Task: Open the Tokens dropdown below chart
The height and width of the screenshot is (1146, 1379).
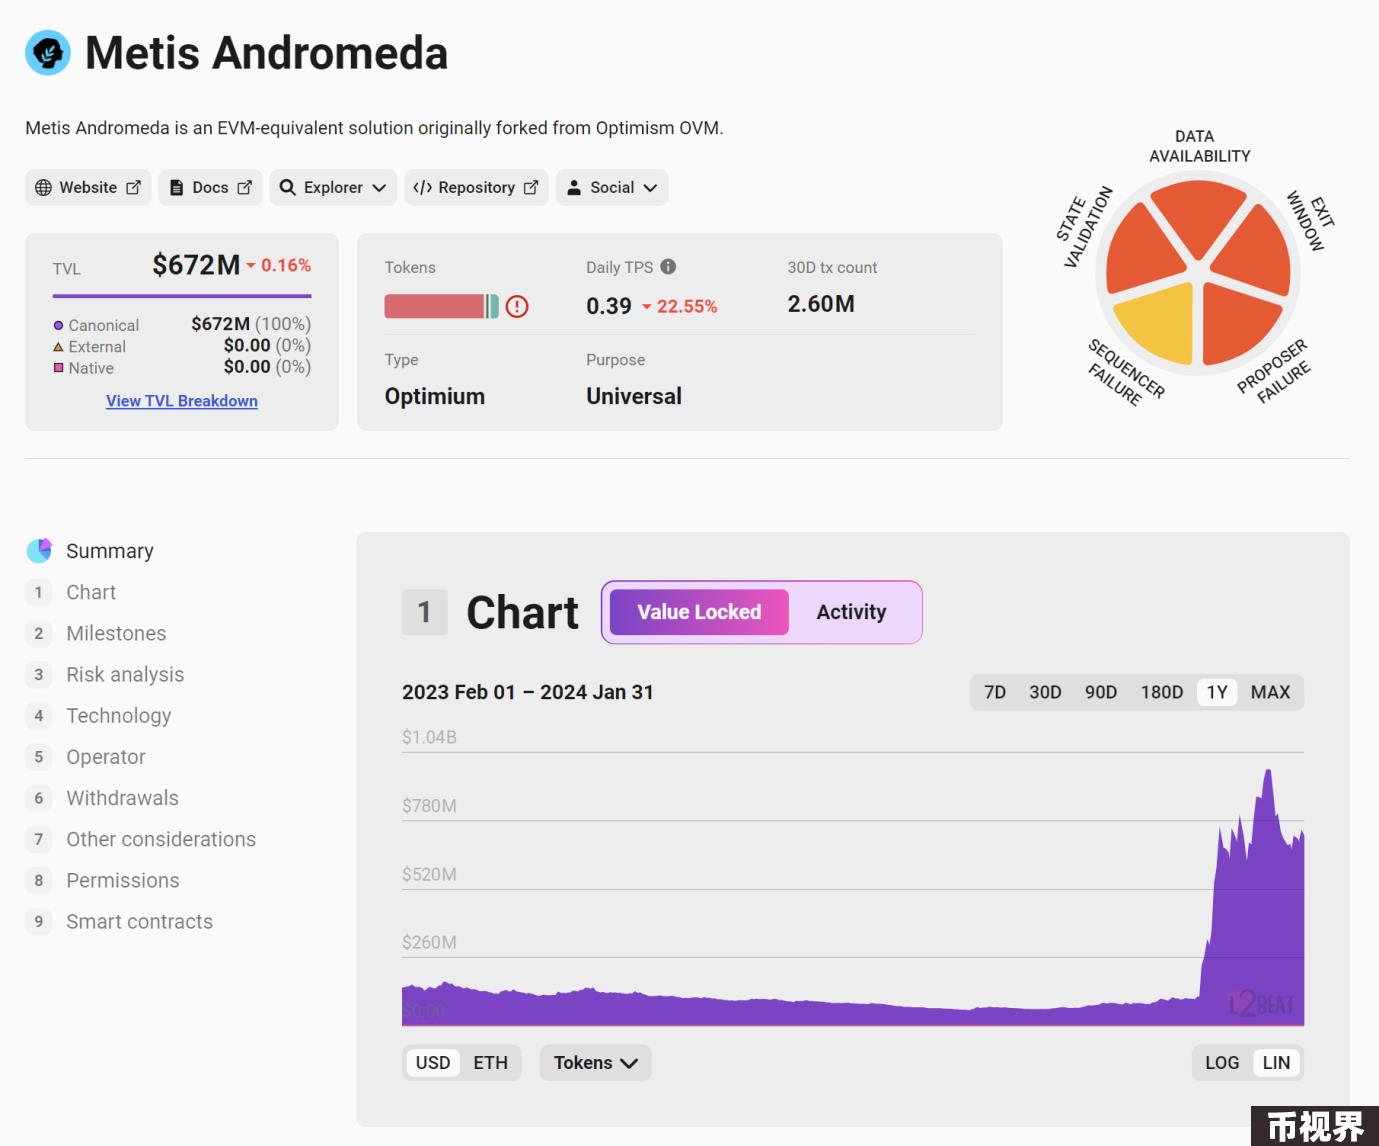Action: (x=596, y=1063)
